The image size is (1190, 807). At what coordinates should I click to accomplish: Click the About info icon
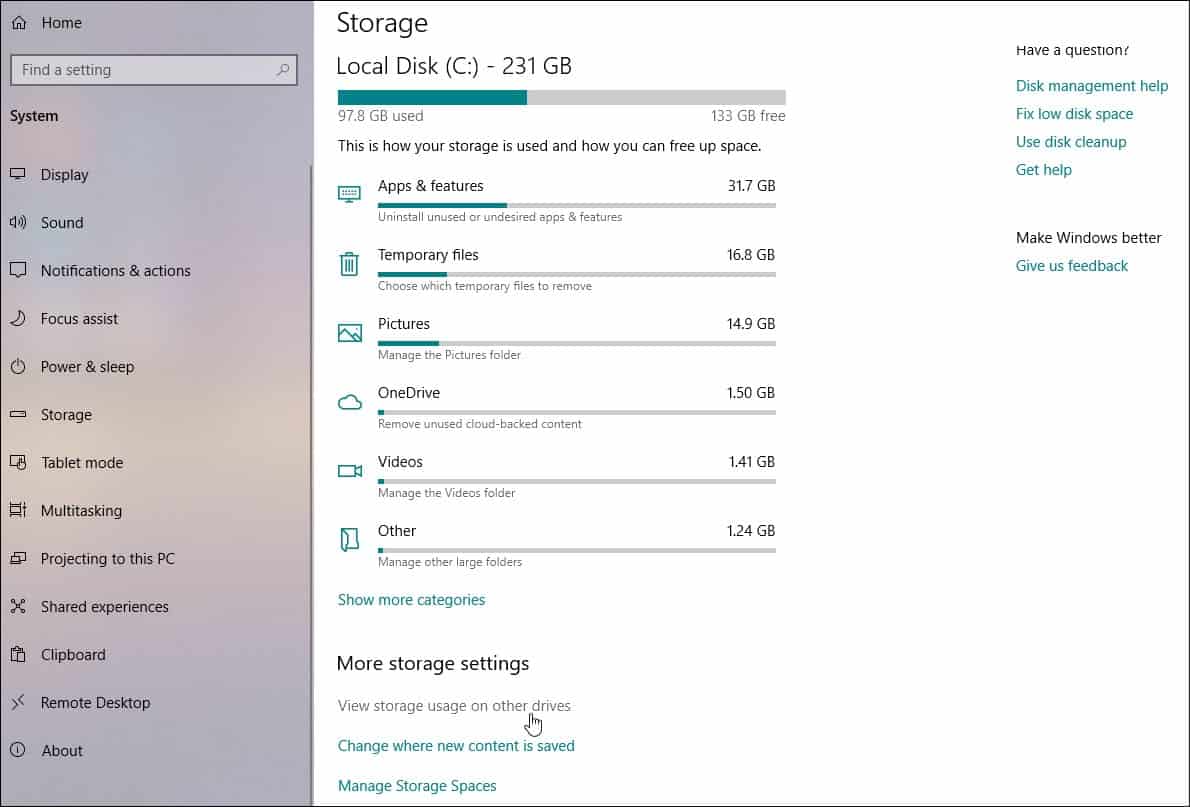(x=18, y=750)
